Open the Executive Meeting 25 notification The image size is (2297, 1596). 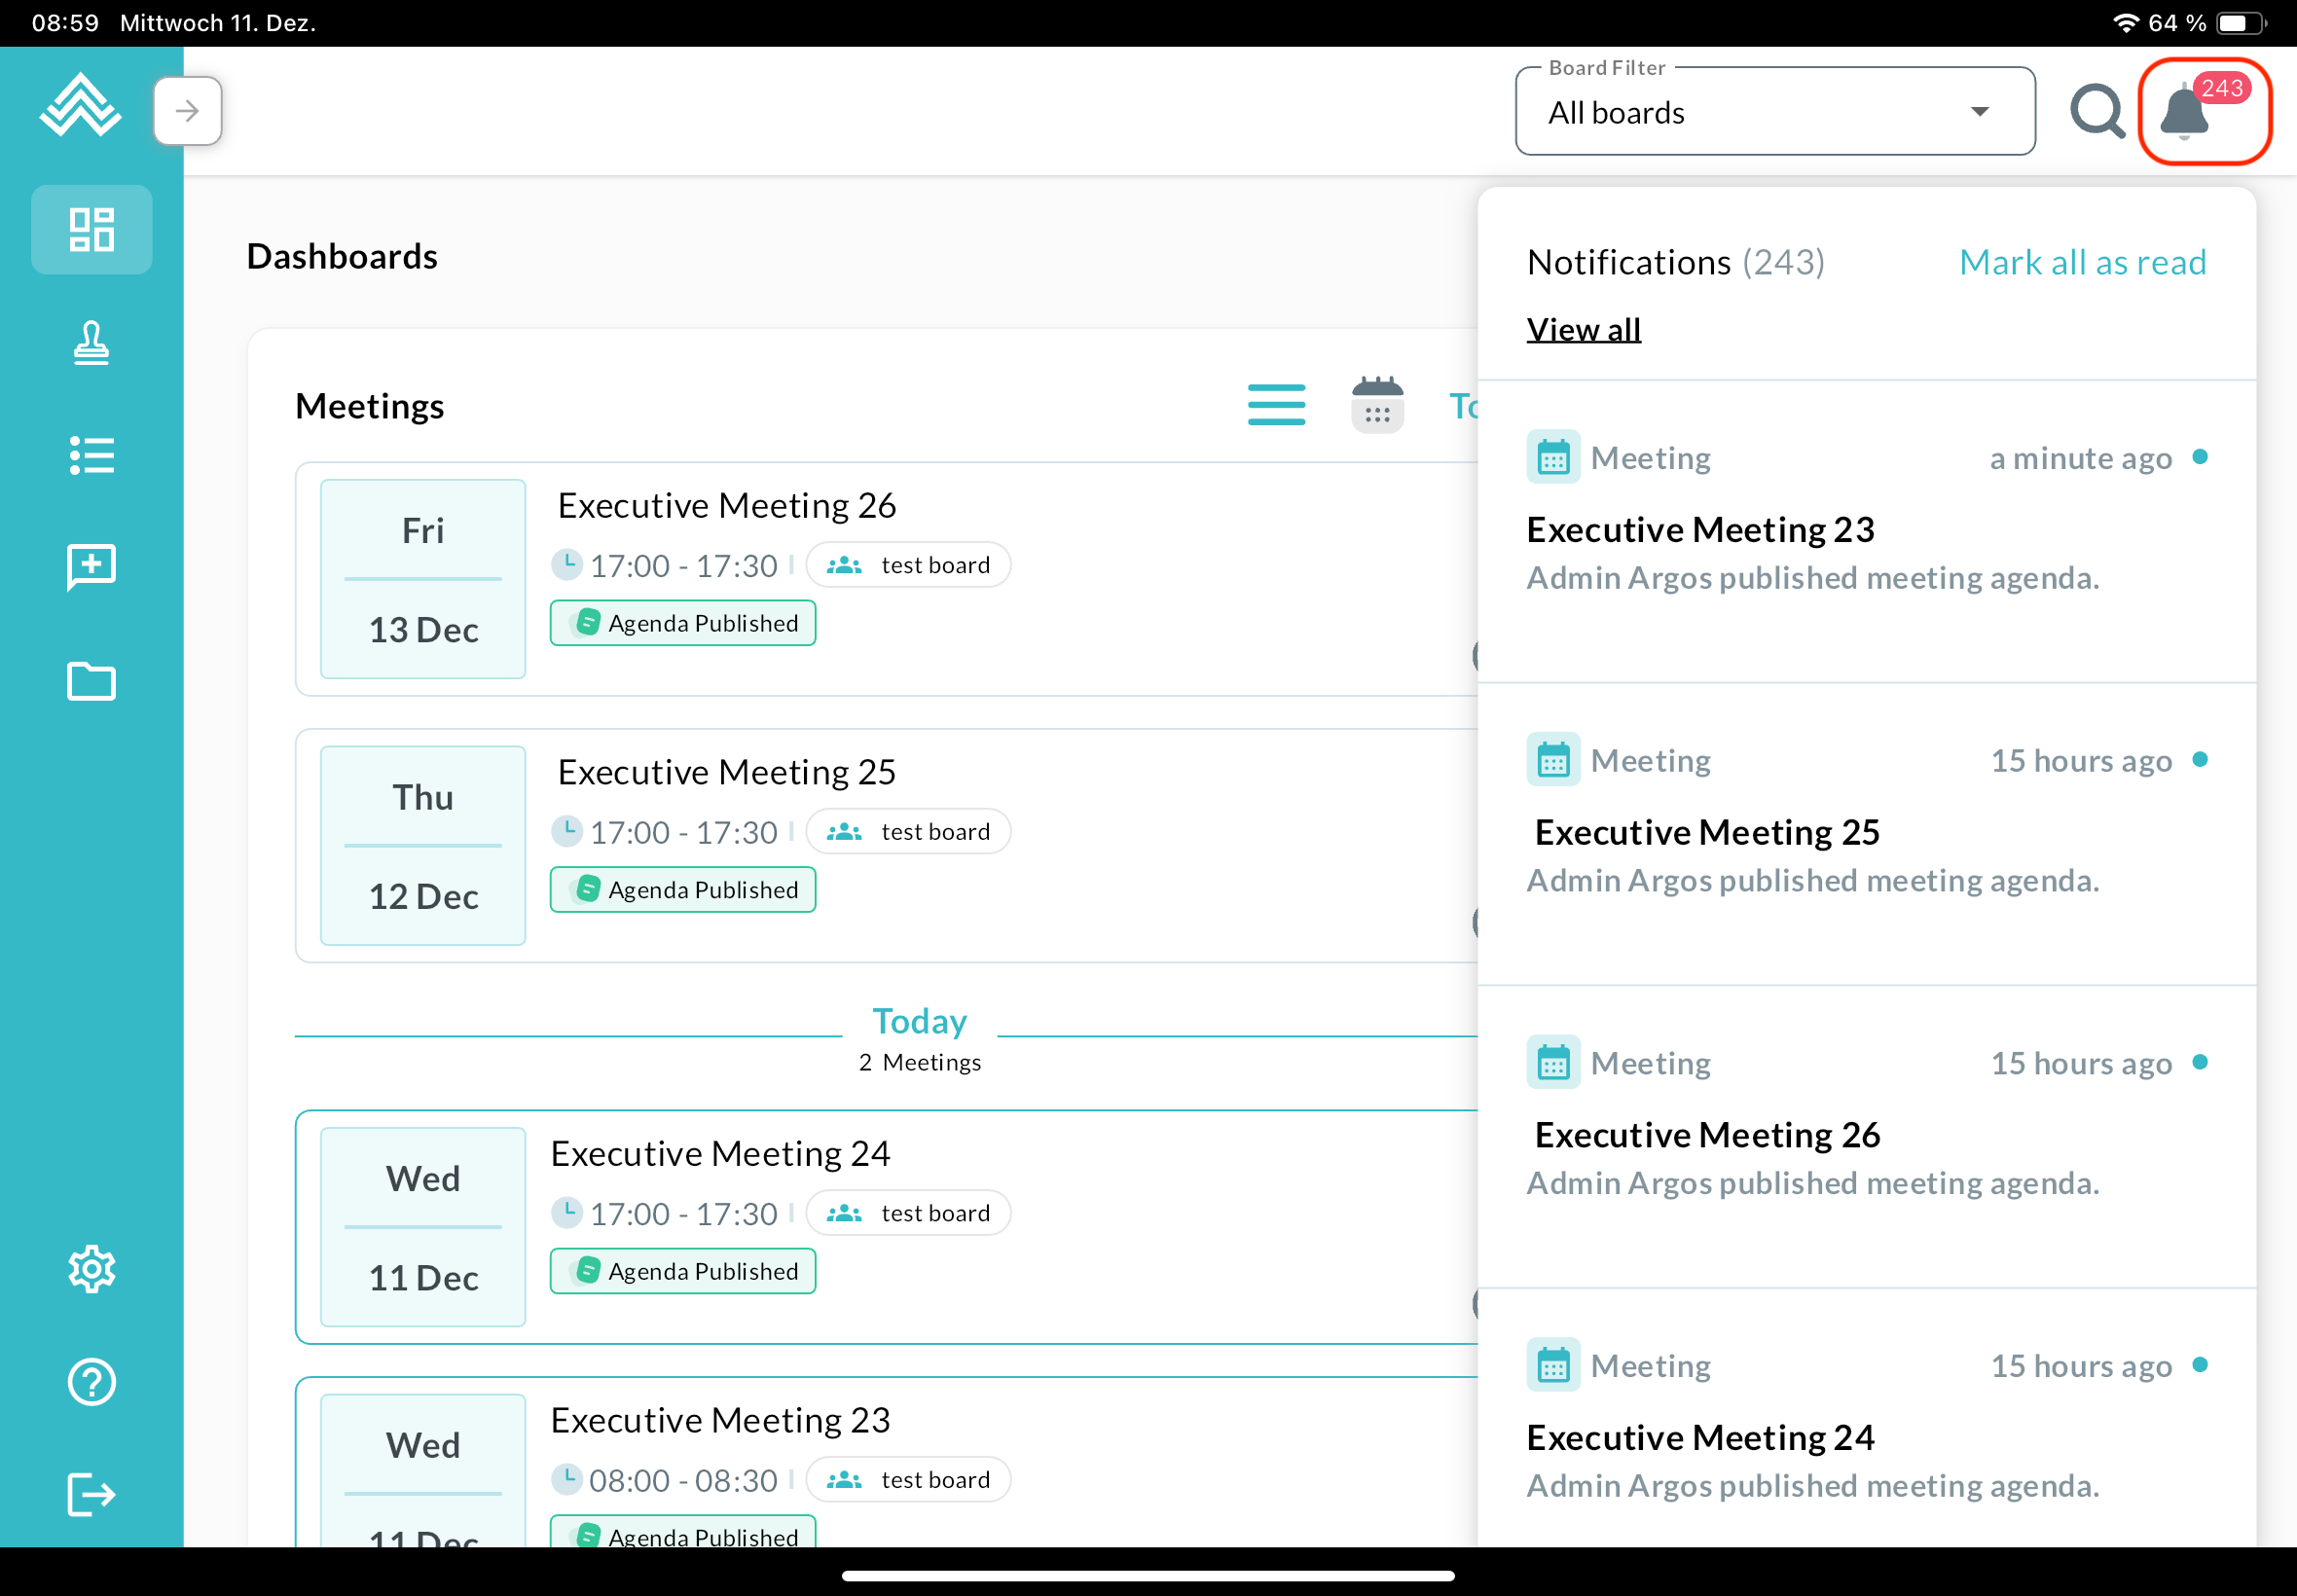click(x=1706, y=833)
